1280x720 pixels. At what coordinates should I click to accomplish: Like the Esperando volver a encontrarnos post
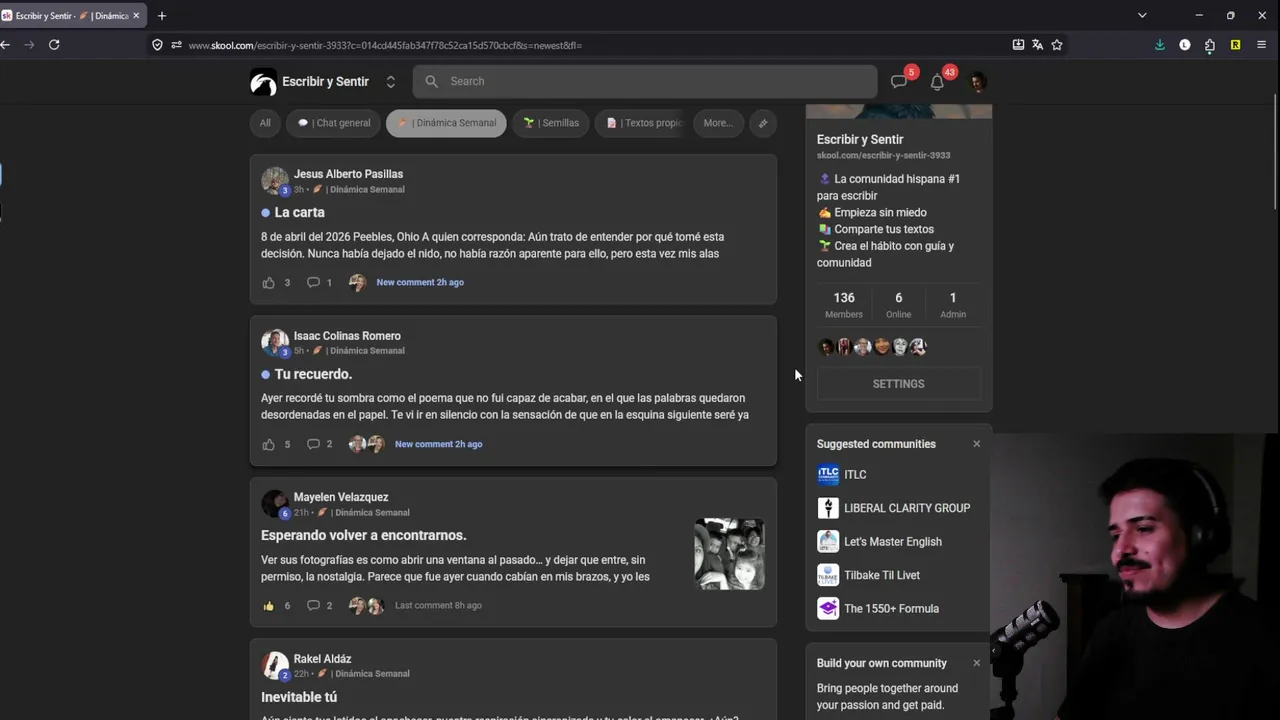[268, 606]
